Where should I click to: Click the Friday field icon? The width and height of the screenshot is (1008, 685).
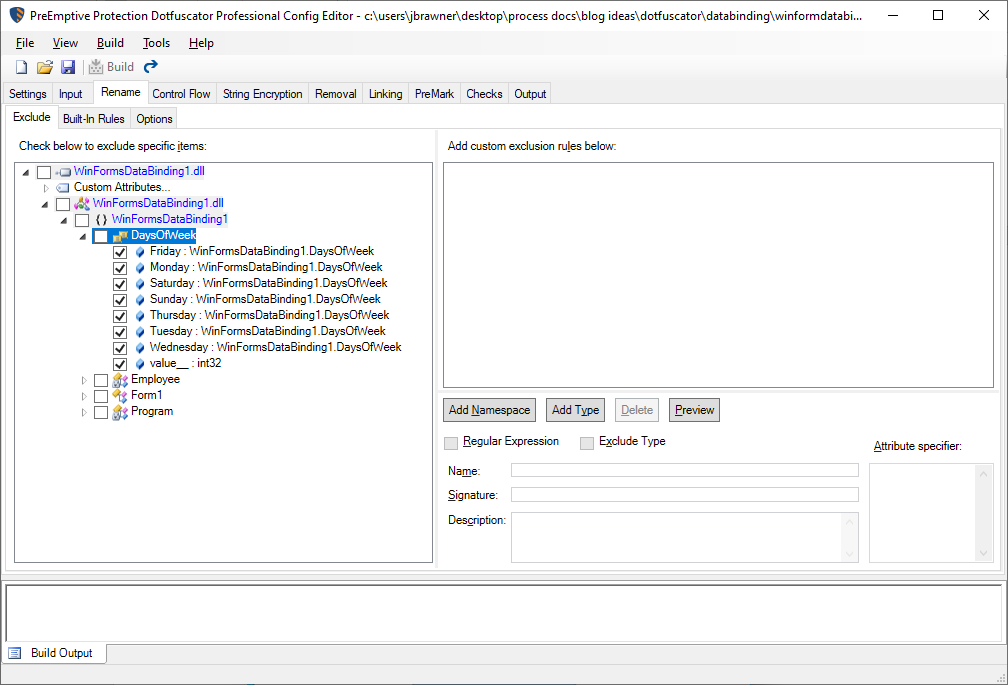(140, 252)
